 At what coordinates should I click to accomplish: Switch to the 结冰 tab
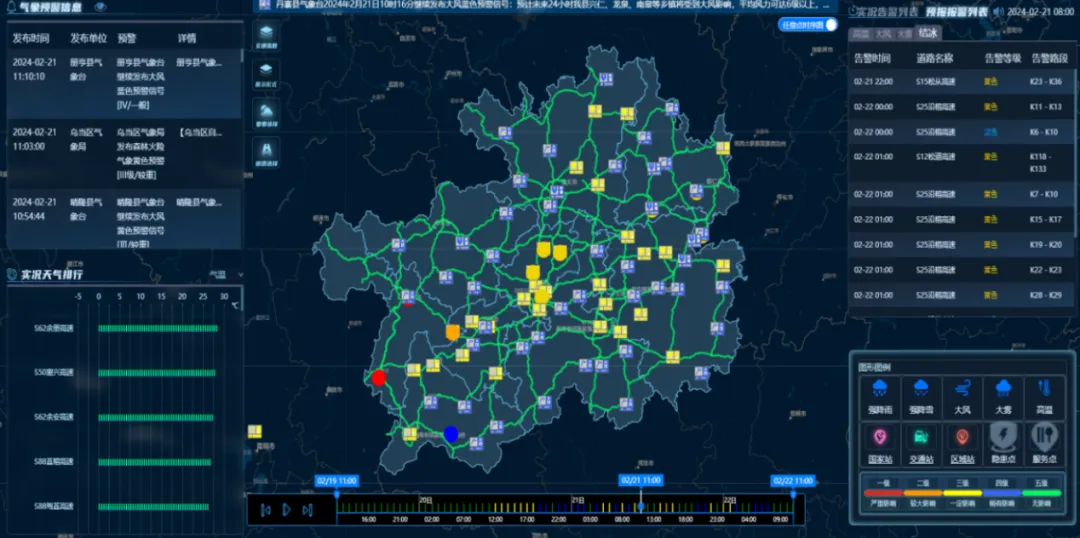928,34
